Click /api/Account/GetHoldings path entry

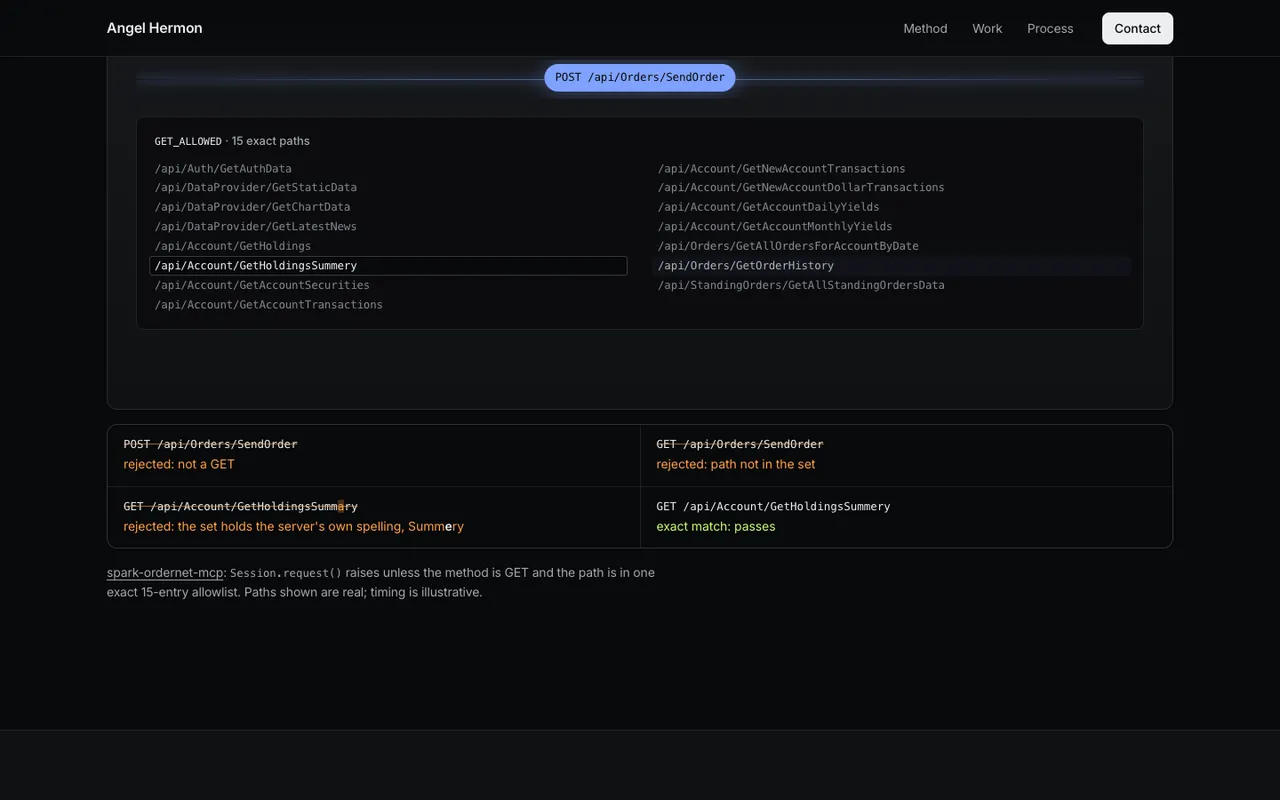232,246
